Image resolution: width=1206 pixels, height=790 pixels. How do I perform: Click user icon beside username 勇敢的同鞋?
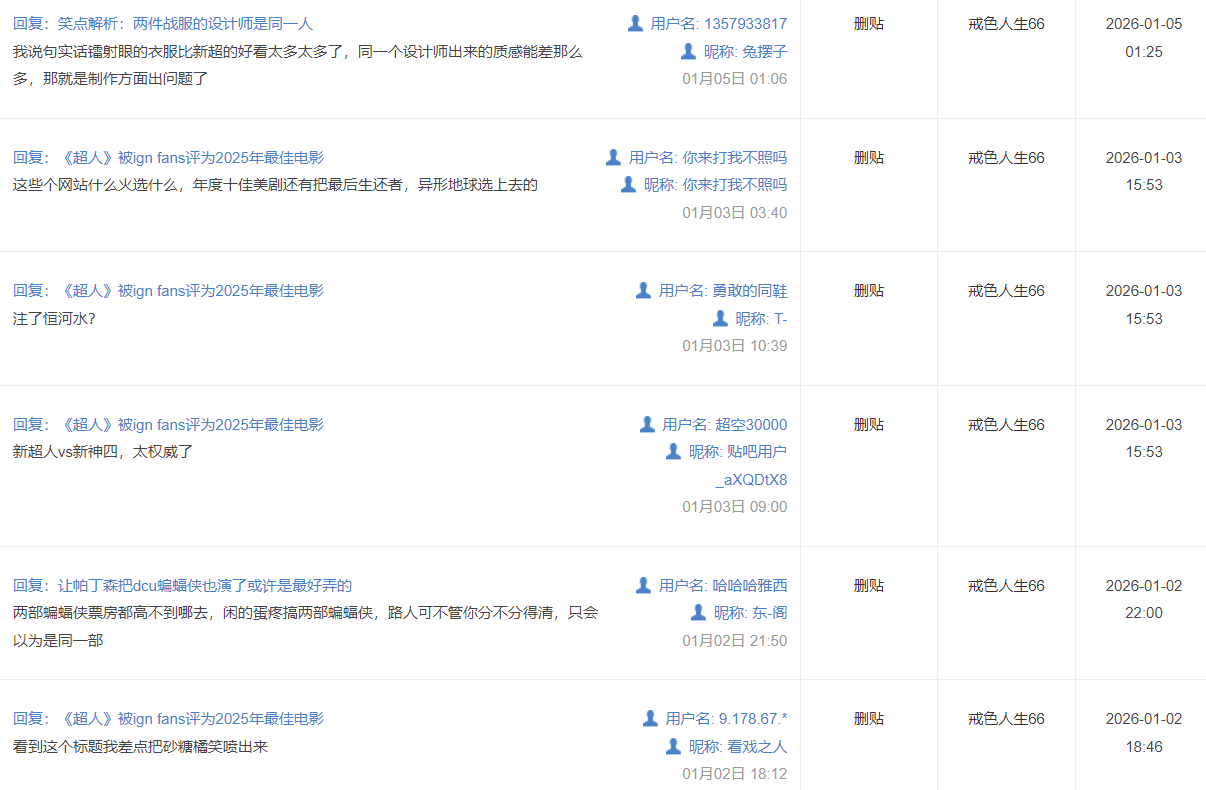[644, 290]
